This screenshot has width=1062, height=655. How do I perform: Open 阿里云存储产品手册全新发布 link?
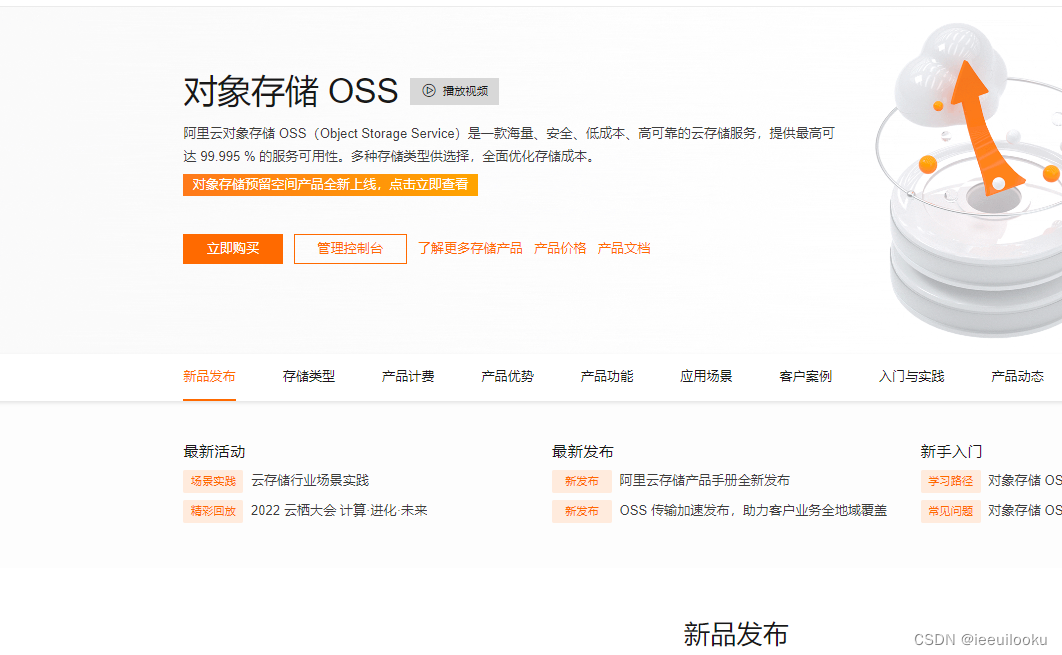(704, 481)
